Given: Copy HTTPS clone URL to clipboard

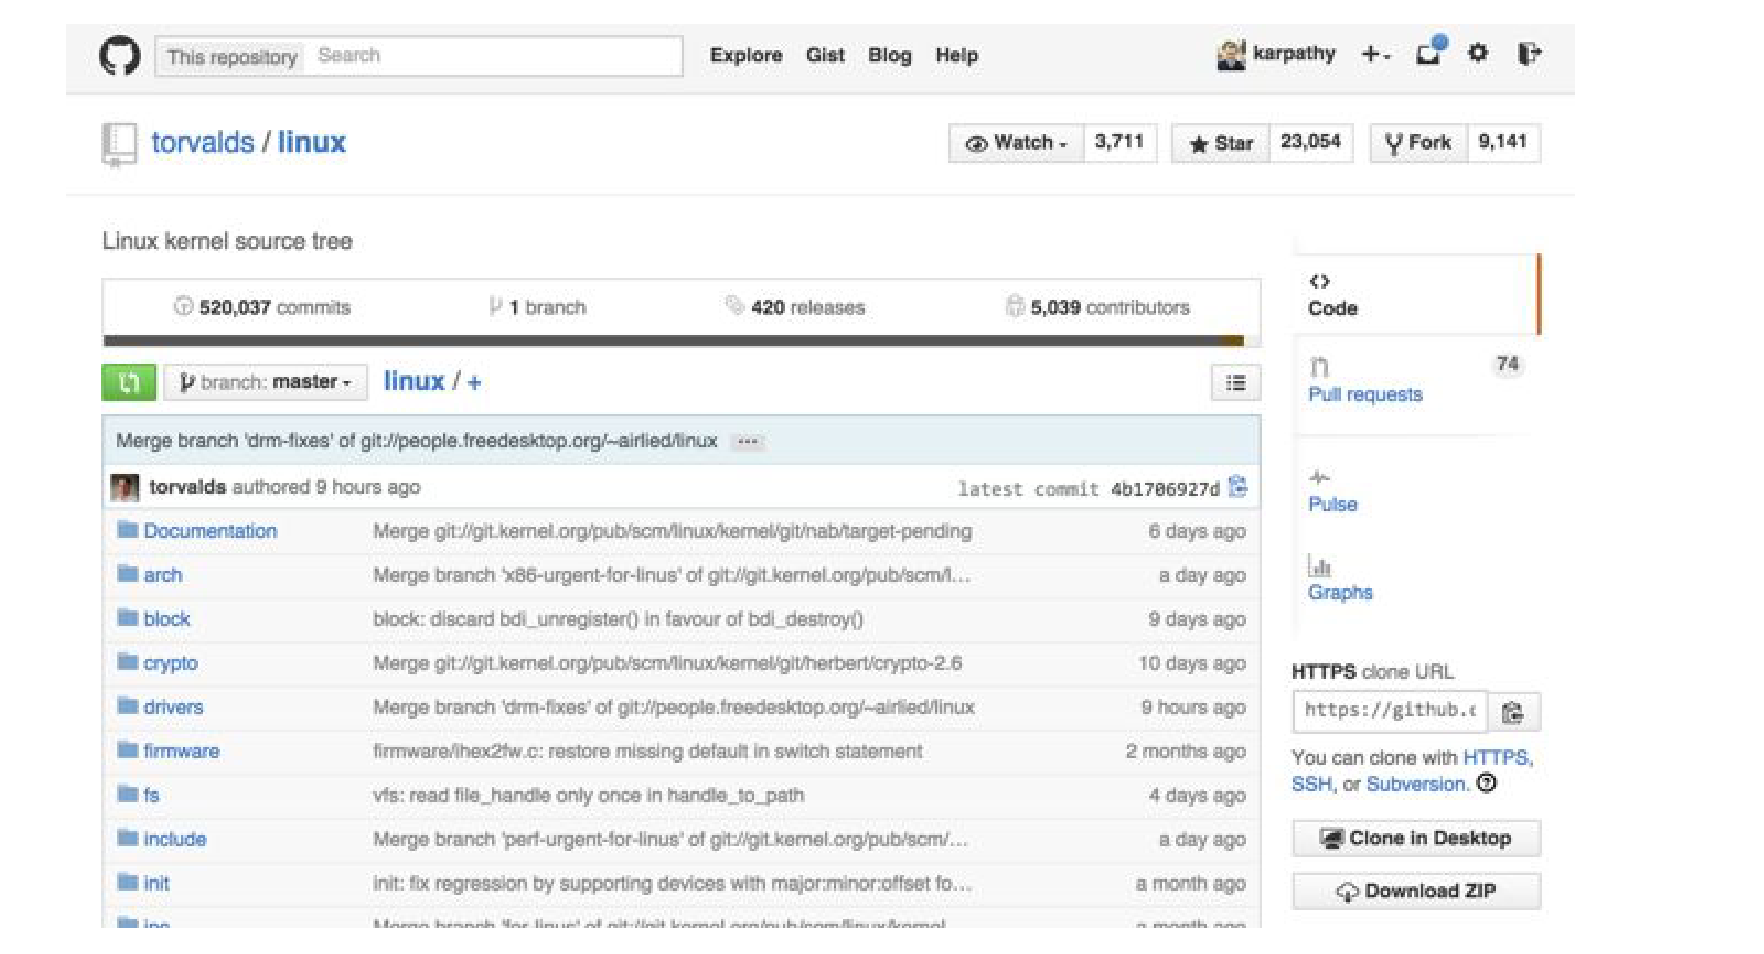Looking at the screenshot, I should [1513, 712].
